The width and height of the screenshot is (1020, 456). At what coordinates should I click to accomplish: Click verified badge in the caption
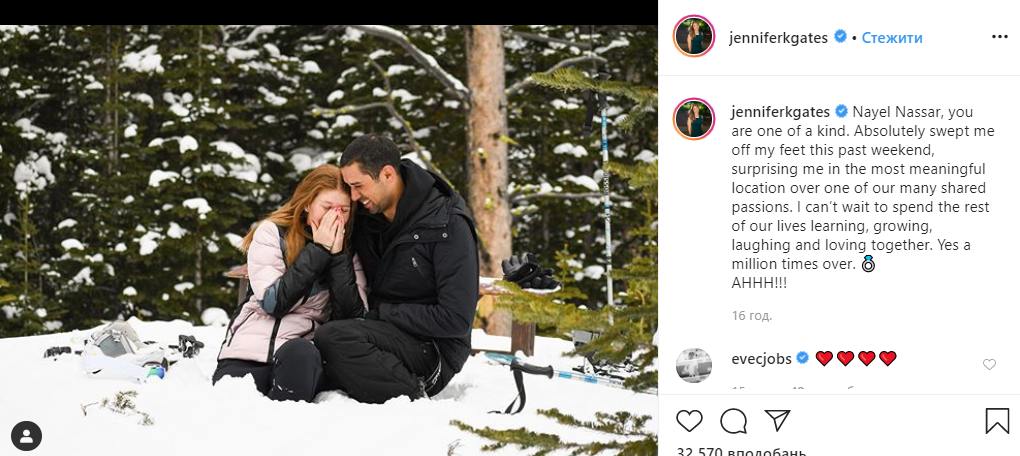(841, 111)
